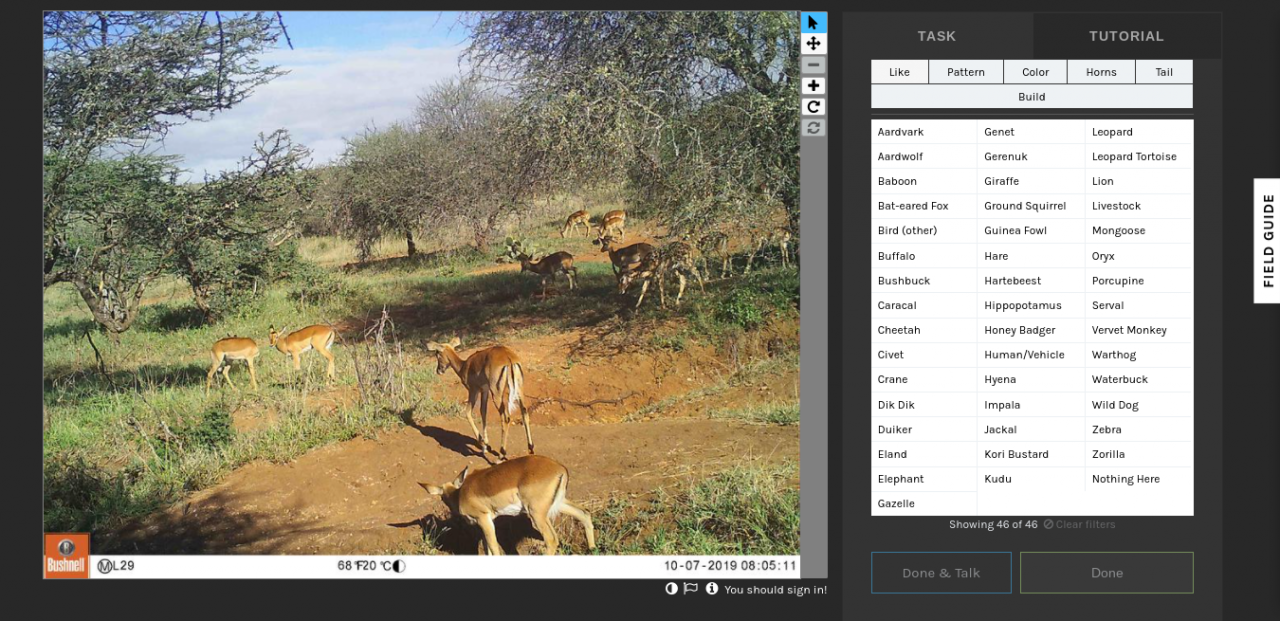The width and height of the screenshot is (1280, 621).
Task: Select Hartebeest species
Action: click(1031, 281)
